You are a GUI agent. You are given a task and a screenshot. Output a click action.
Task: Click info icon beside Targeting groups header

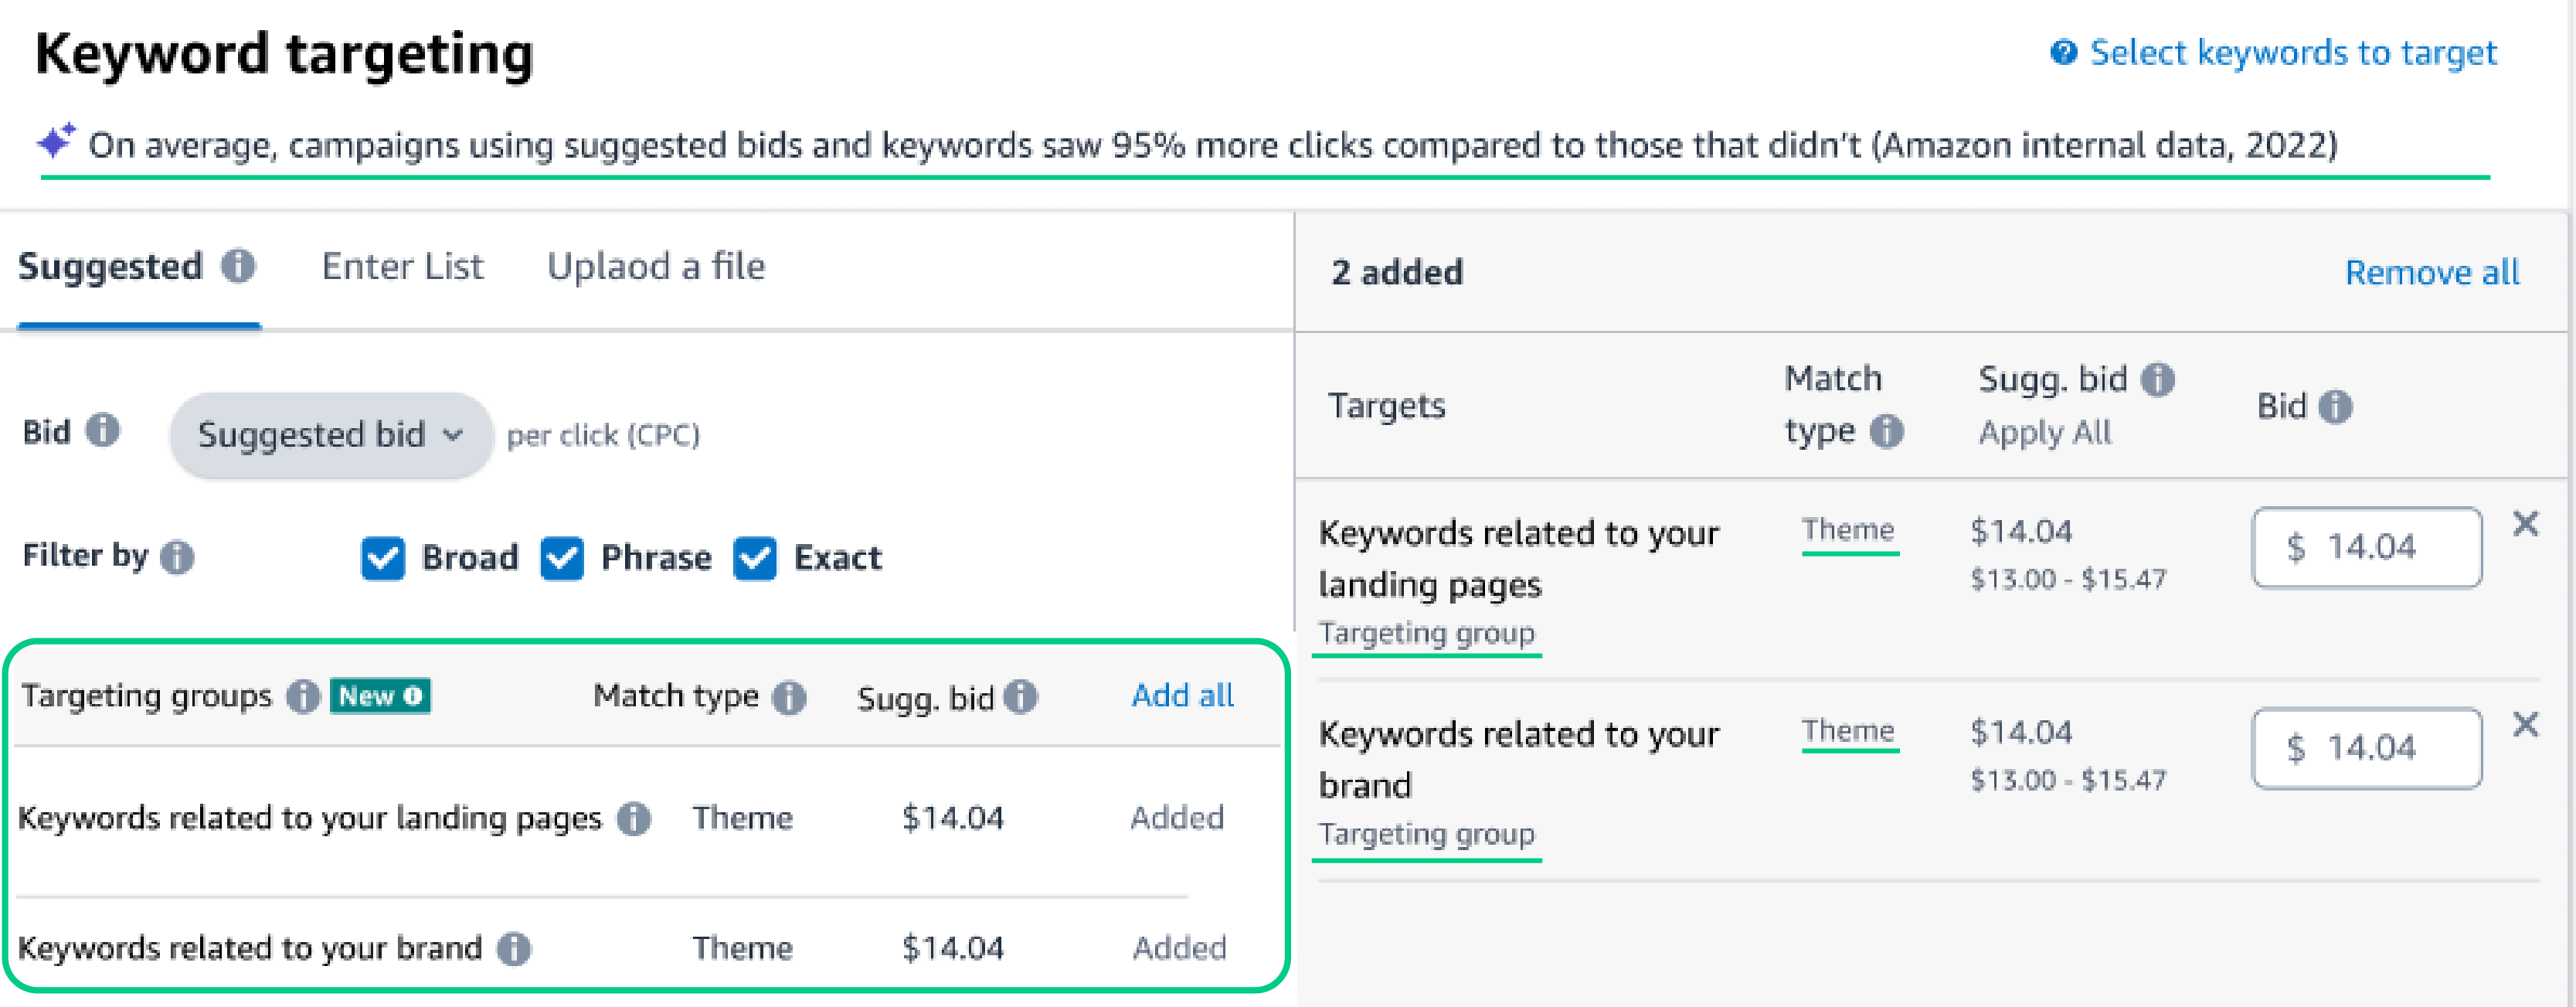point(302,696)
